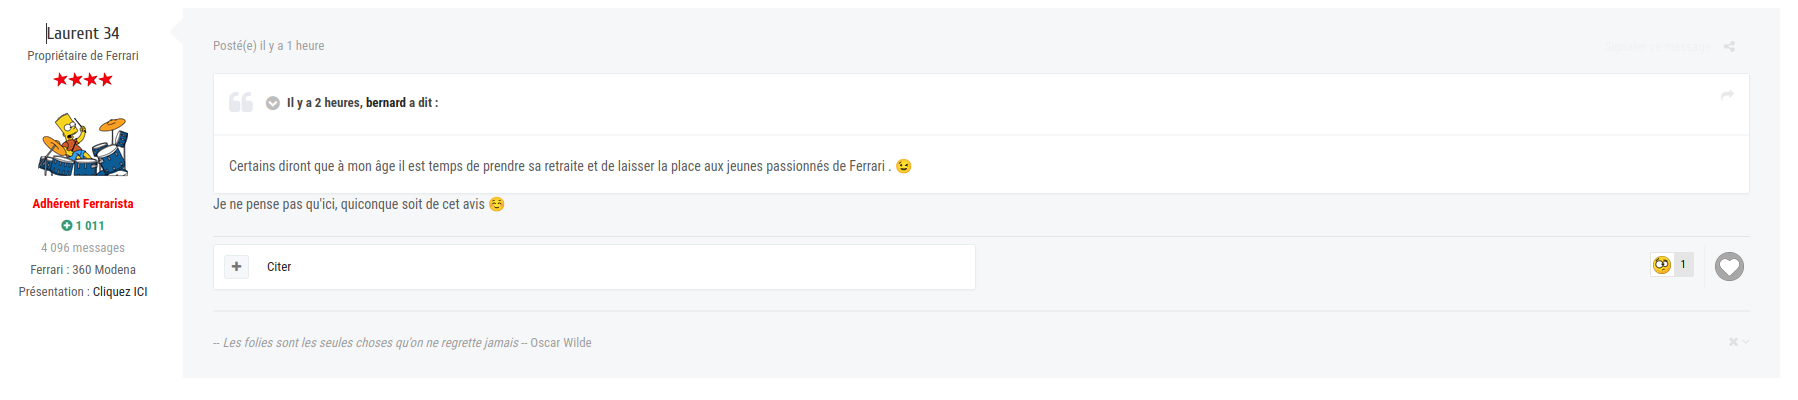Click the 'Cliquez ICI' presentation link
The height and width of the screenshot is (400, 1798).
[x=120, y=292]
